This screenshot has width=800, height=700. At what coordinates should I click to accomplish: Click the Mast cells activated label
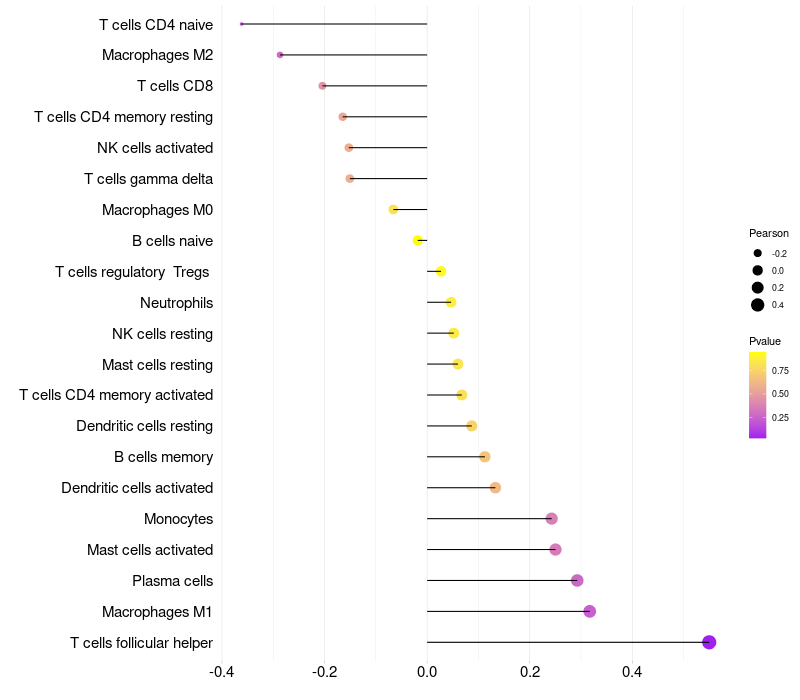coord(150,550)
